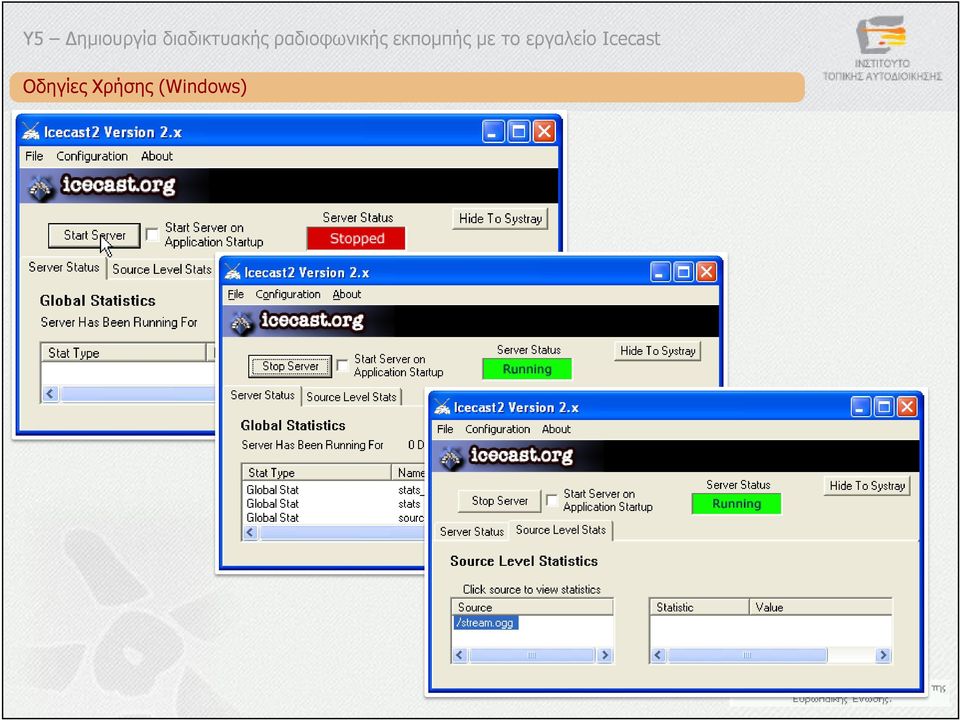Click left scroll arrow under the Statistic list

[x=658, y=655]
